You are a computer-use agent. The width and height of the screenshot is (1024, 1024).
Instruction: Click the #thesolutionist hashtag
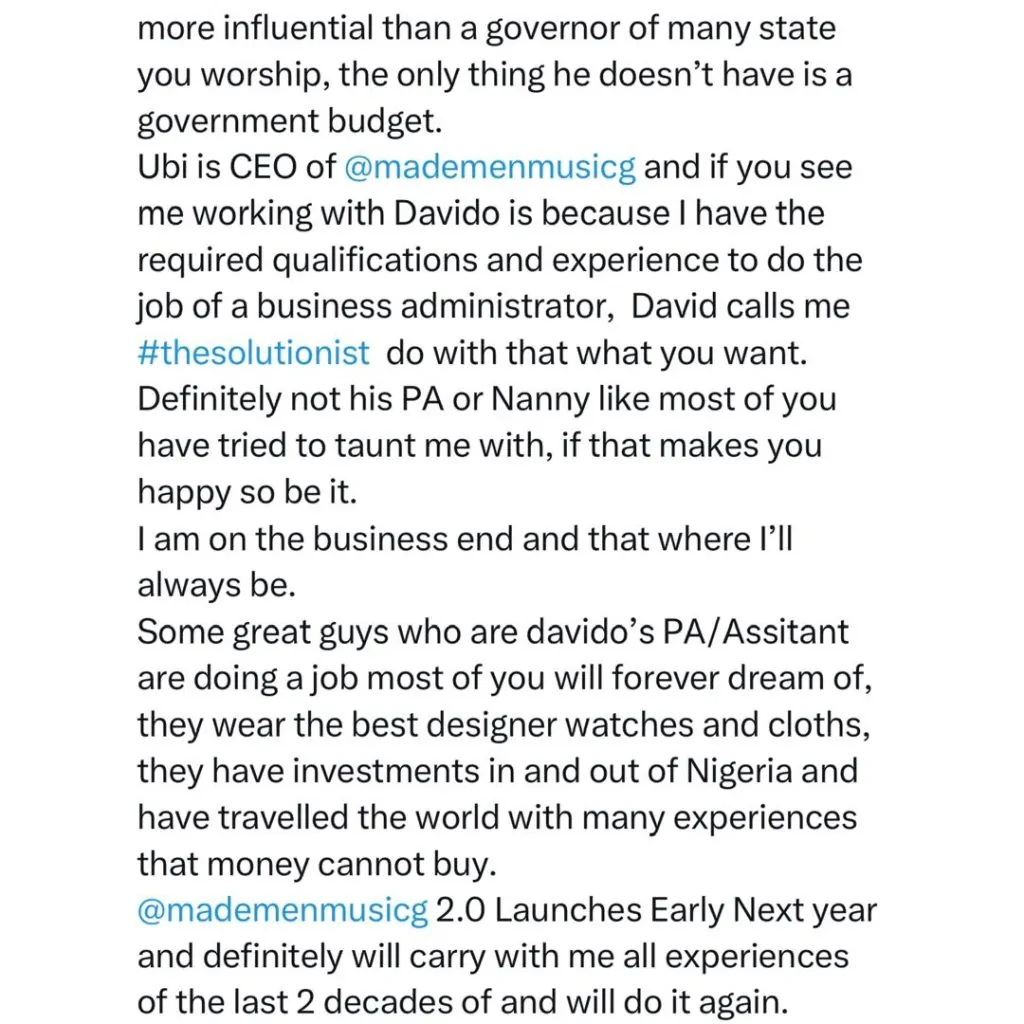[253, 353]
